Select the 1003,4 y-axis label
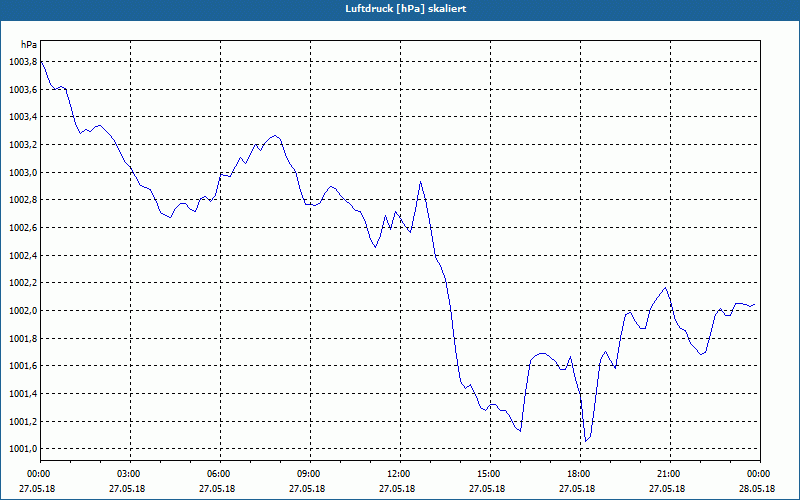 (x=23, y=117)
